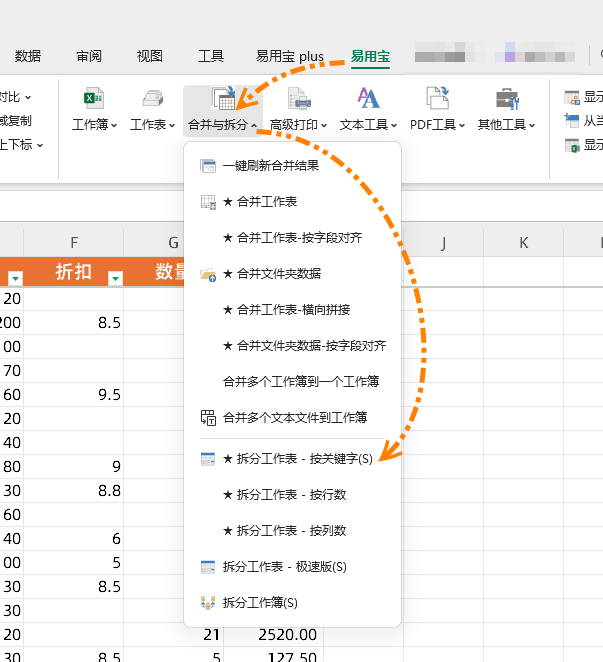Expand the 工作表 dropdown arrow

point(172,125)
